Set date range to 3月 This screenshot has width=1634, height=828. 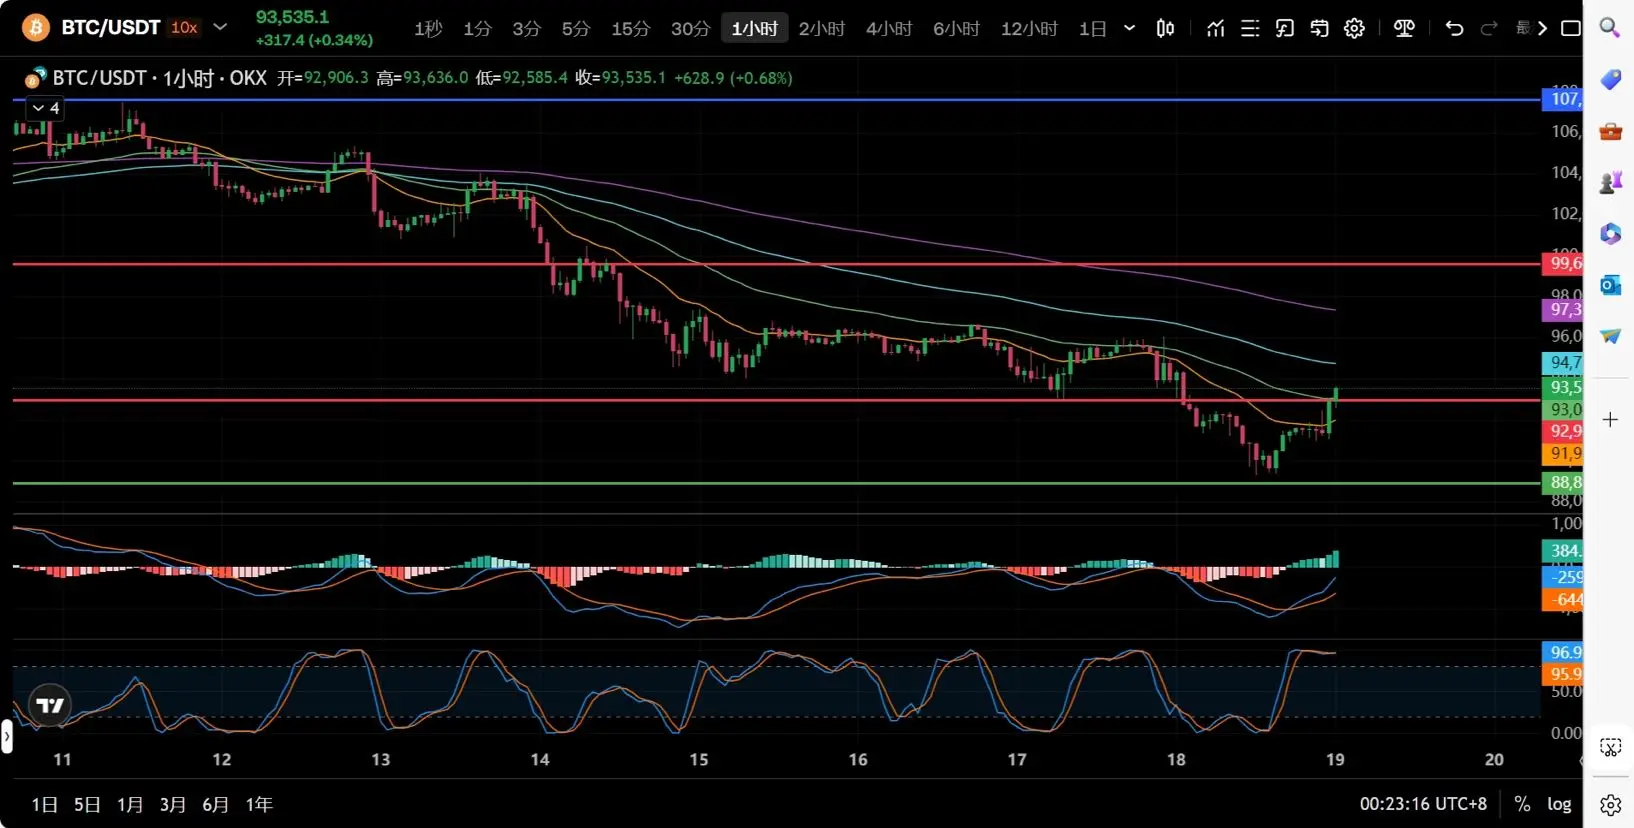pyautogui.click(x=173, y=804)
